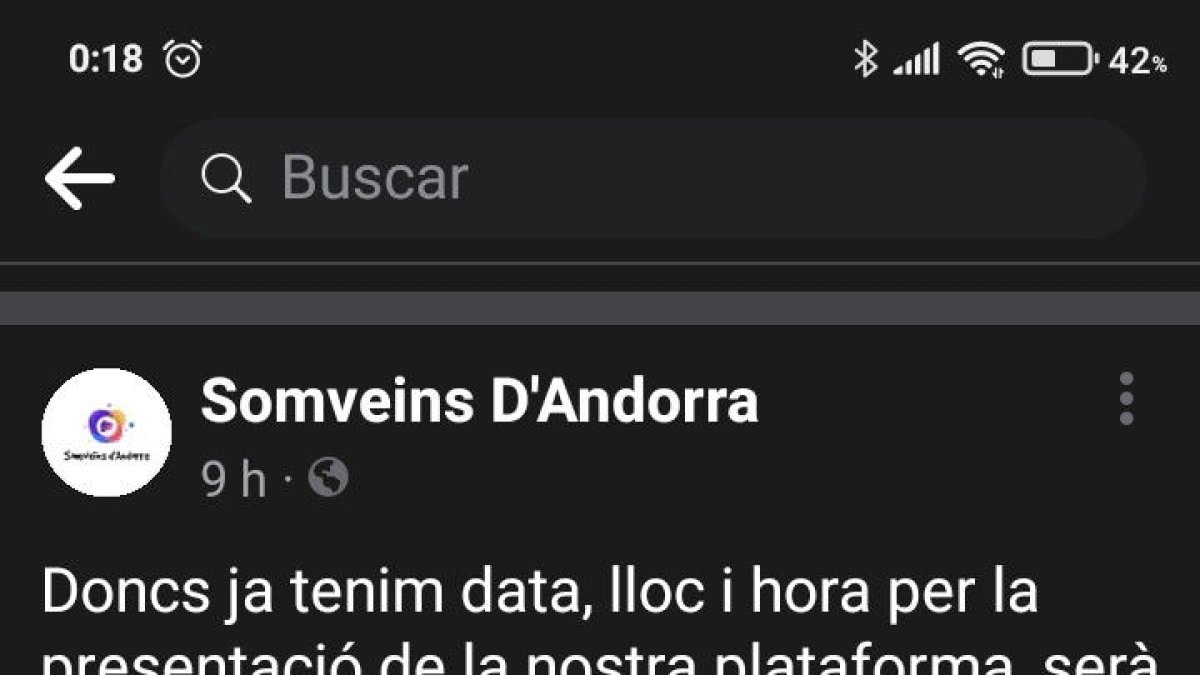Click the gray divider band above the post
This screenshot has height=675, width=1200.
(600, 308)
